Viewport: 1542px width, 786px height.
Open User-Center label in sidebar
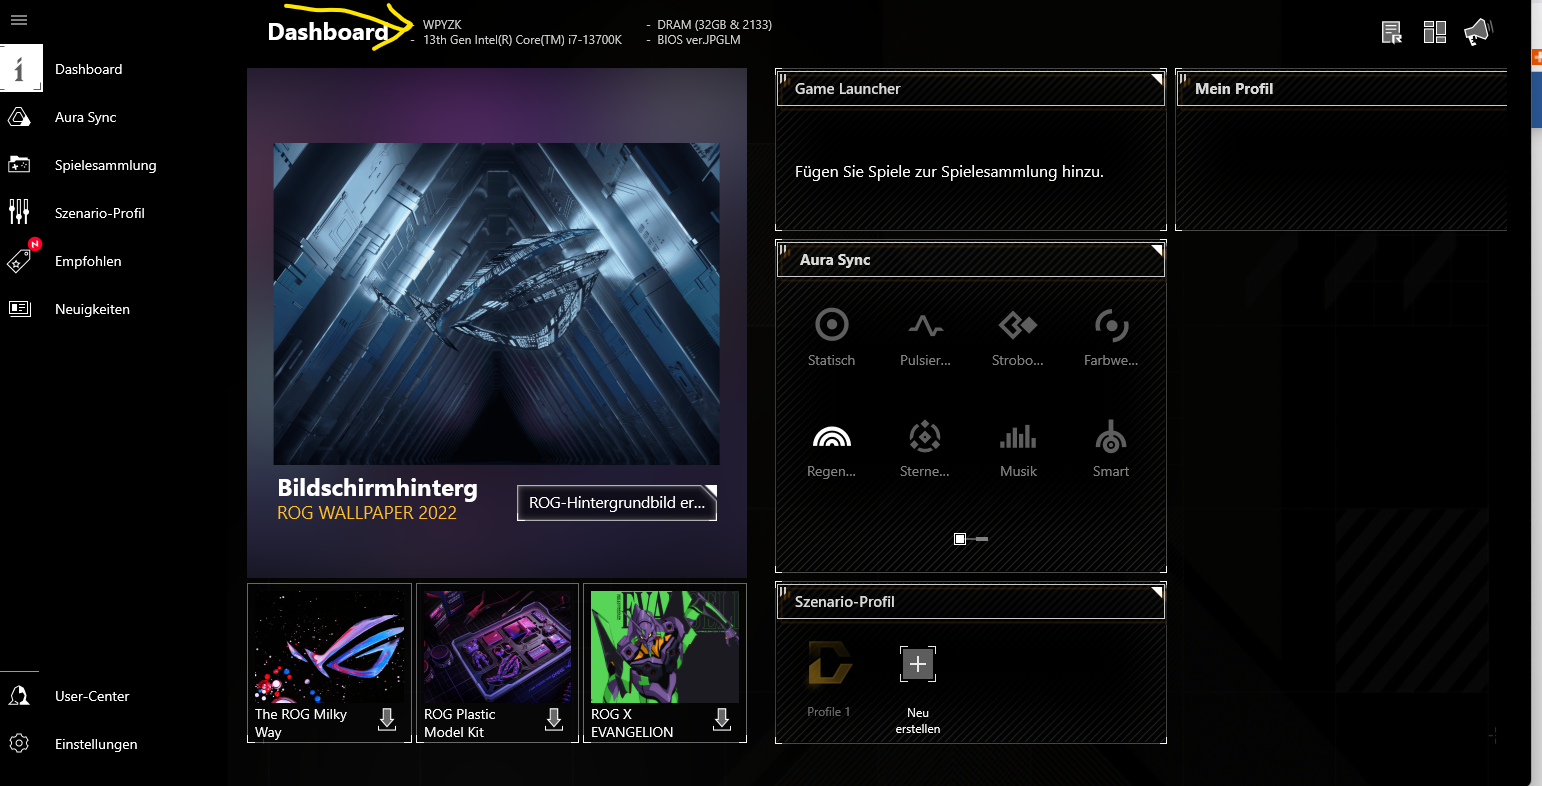coord(92,696)
